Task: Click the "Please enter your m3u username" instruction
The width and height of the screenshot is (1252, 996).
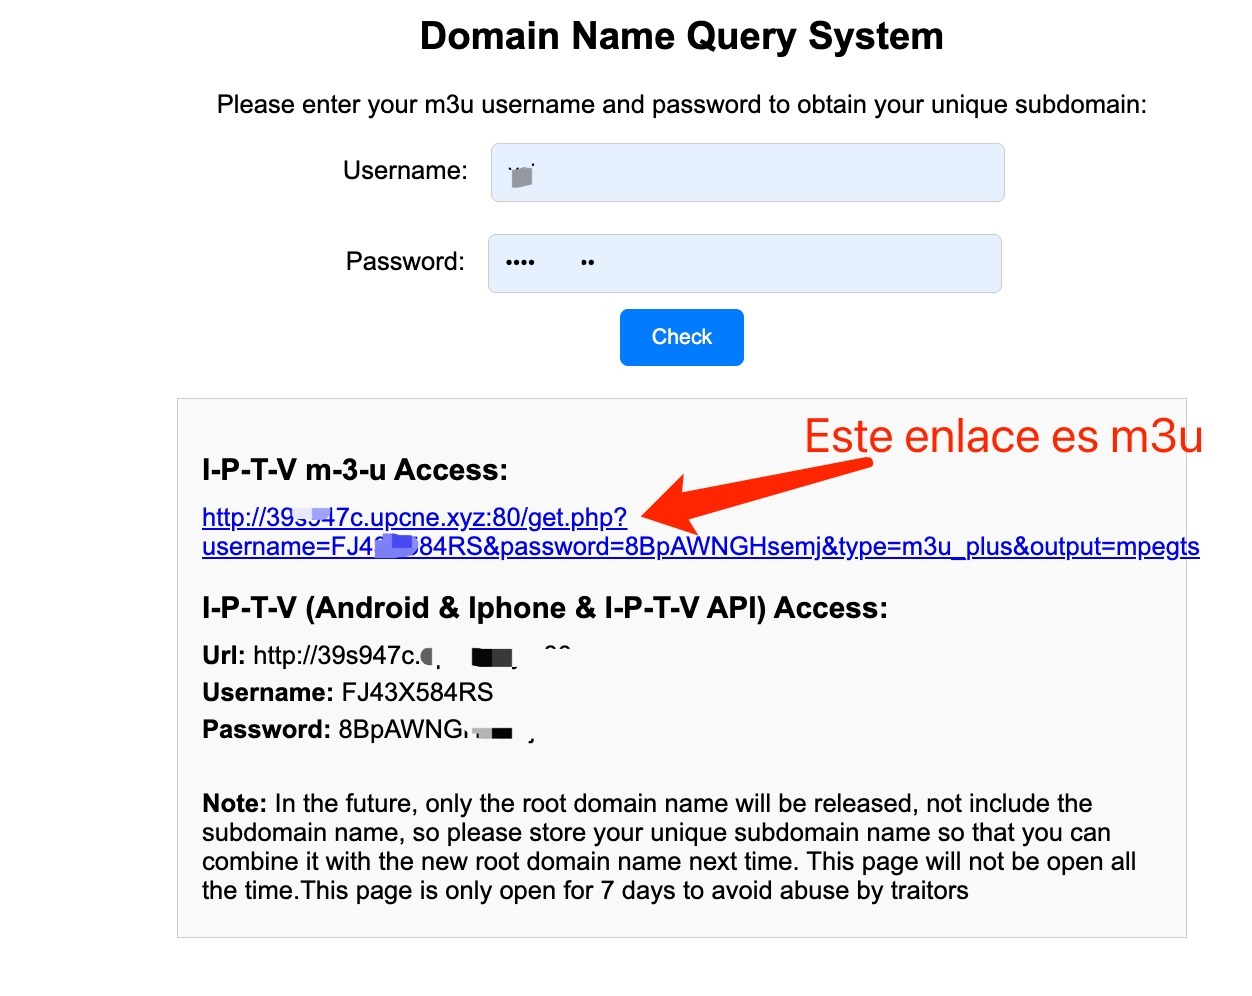Action: [681, 105]
